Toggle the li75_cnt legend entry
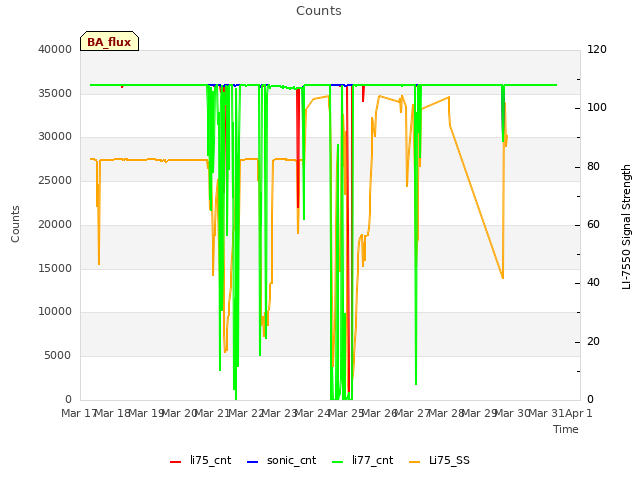Viewport: 640px width, 480px height. tap(200, 460)
